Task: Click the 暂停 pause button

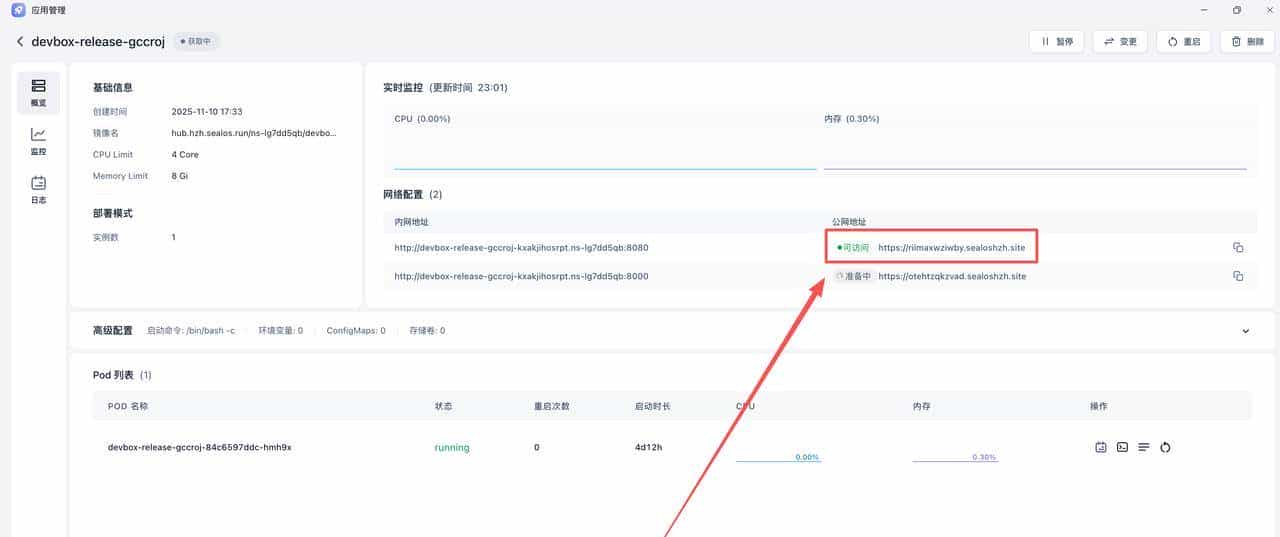Action: (x=1056, y=42)
